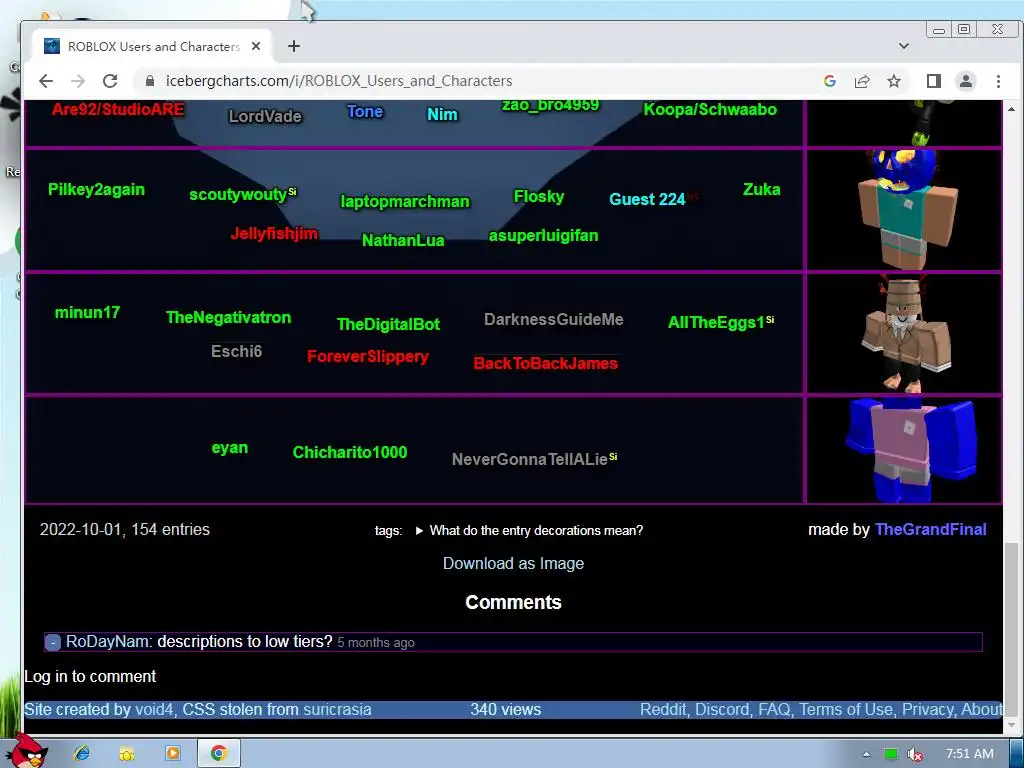Open void4 creator link
1024x768 pixels.
pos(153,710)
